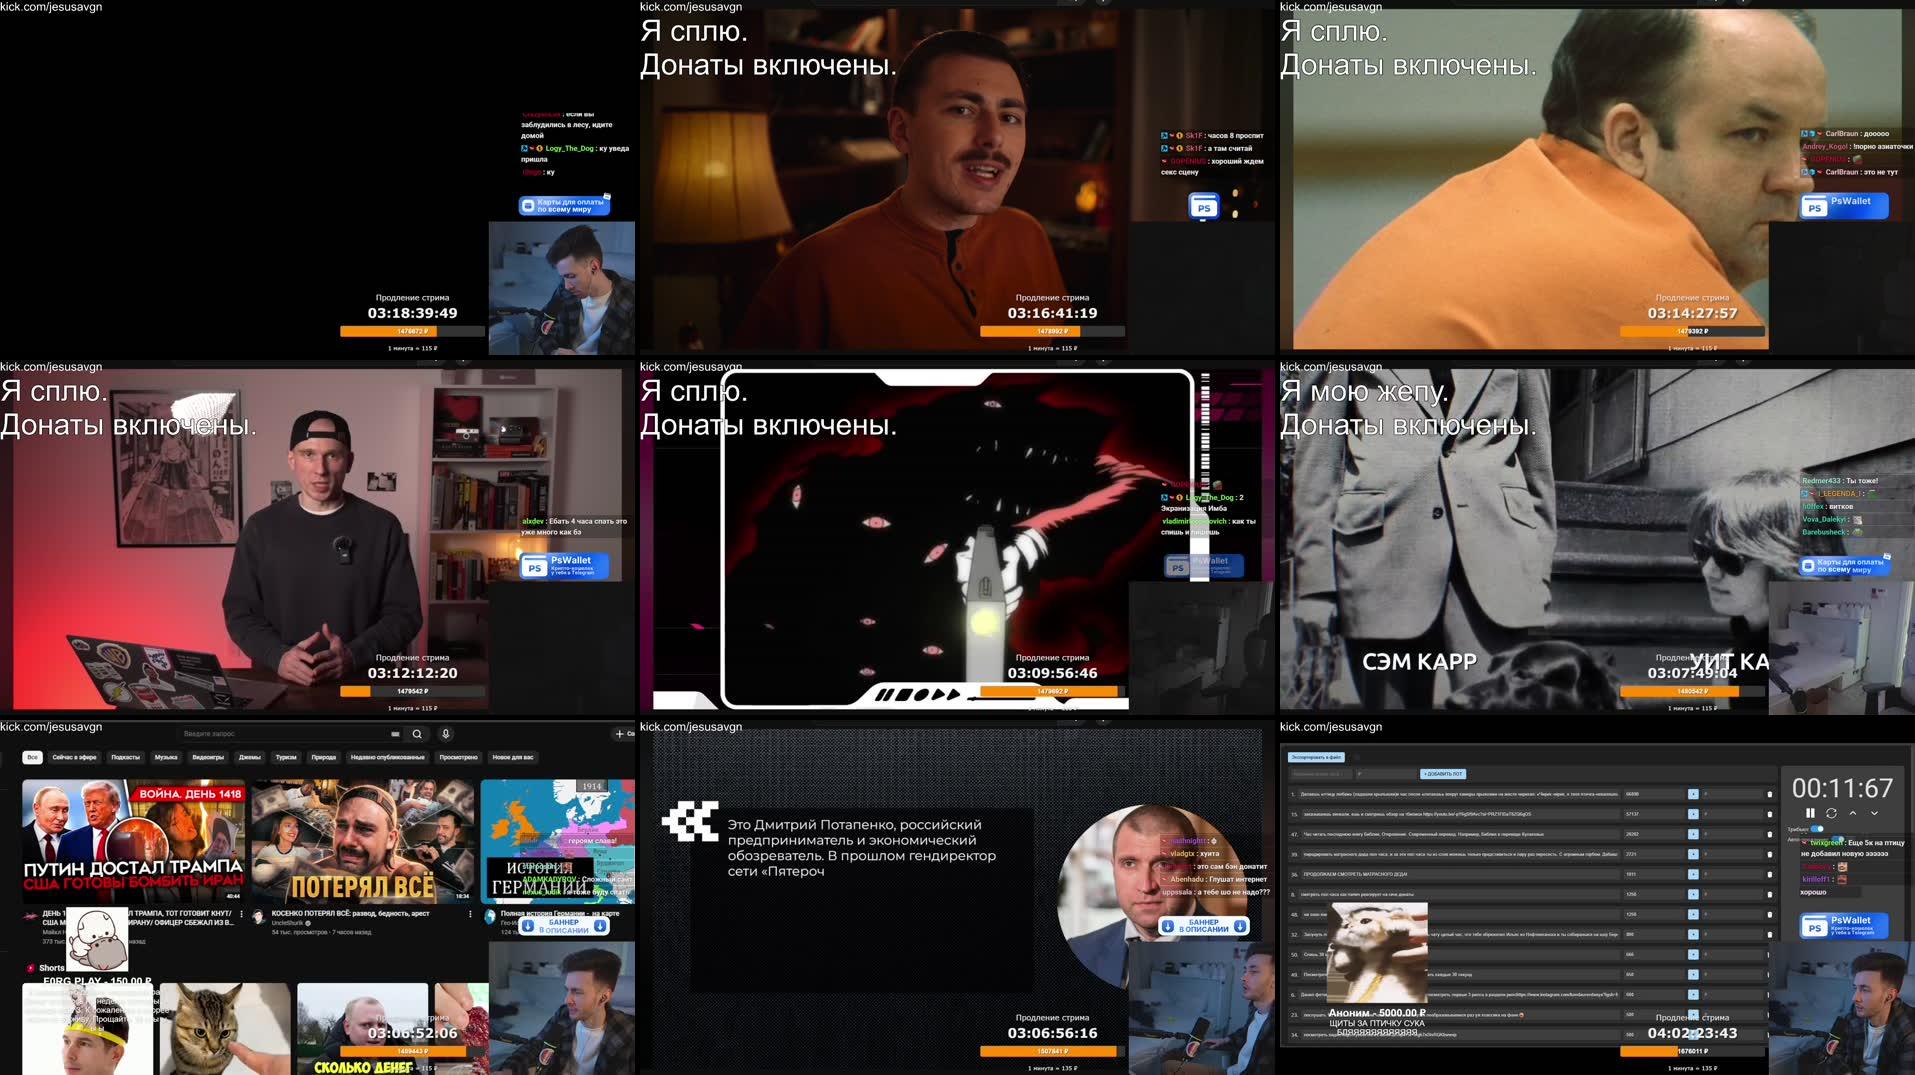Decrease timer with the down chevron
The width and height of the screenshot is (1915, 1075).
tap(1874, 814)
